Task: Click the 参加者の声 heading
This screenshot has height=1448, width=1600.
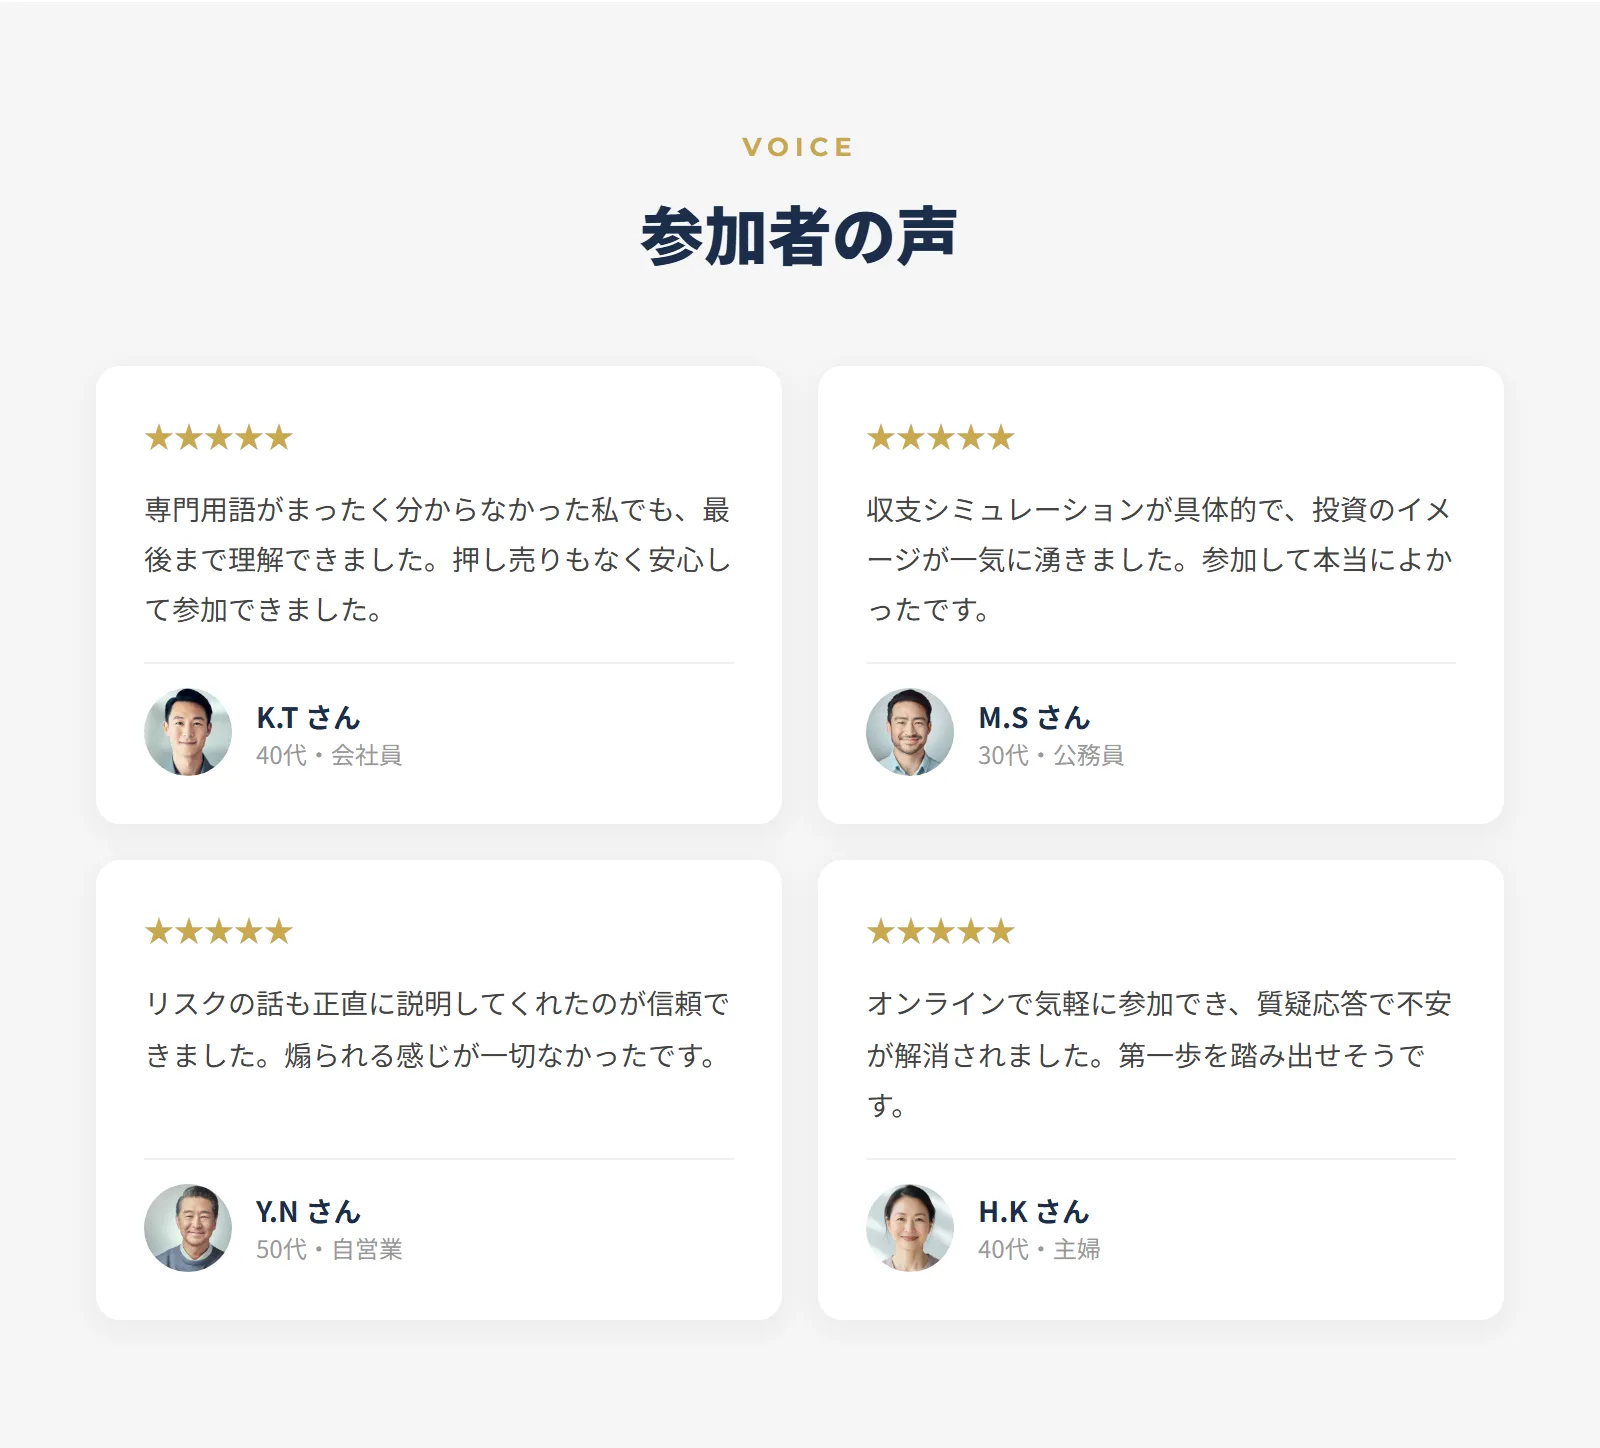Action: click(799, 237)
